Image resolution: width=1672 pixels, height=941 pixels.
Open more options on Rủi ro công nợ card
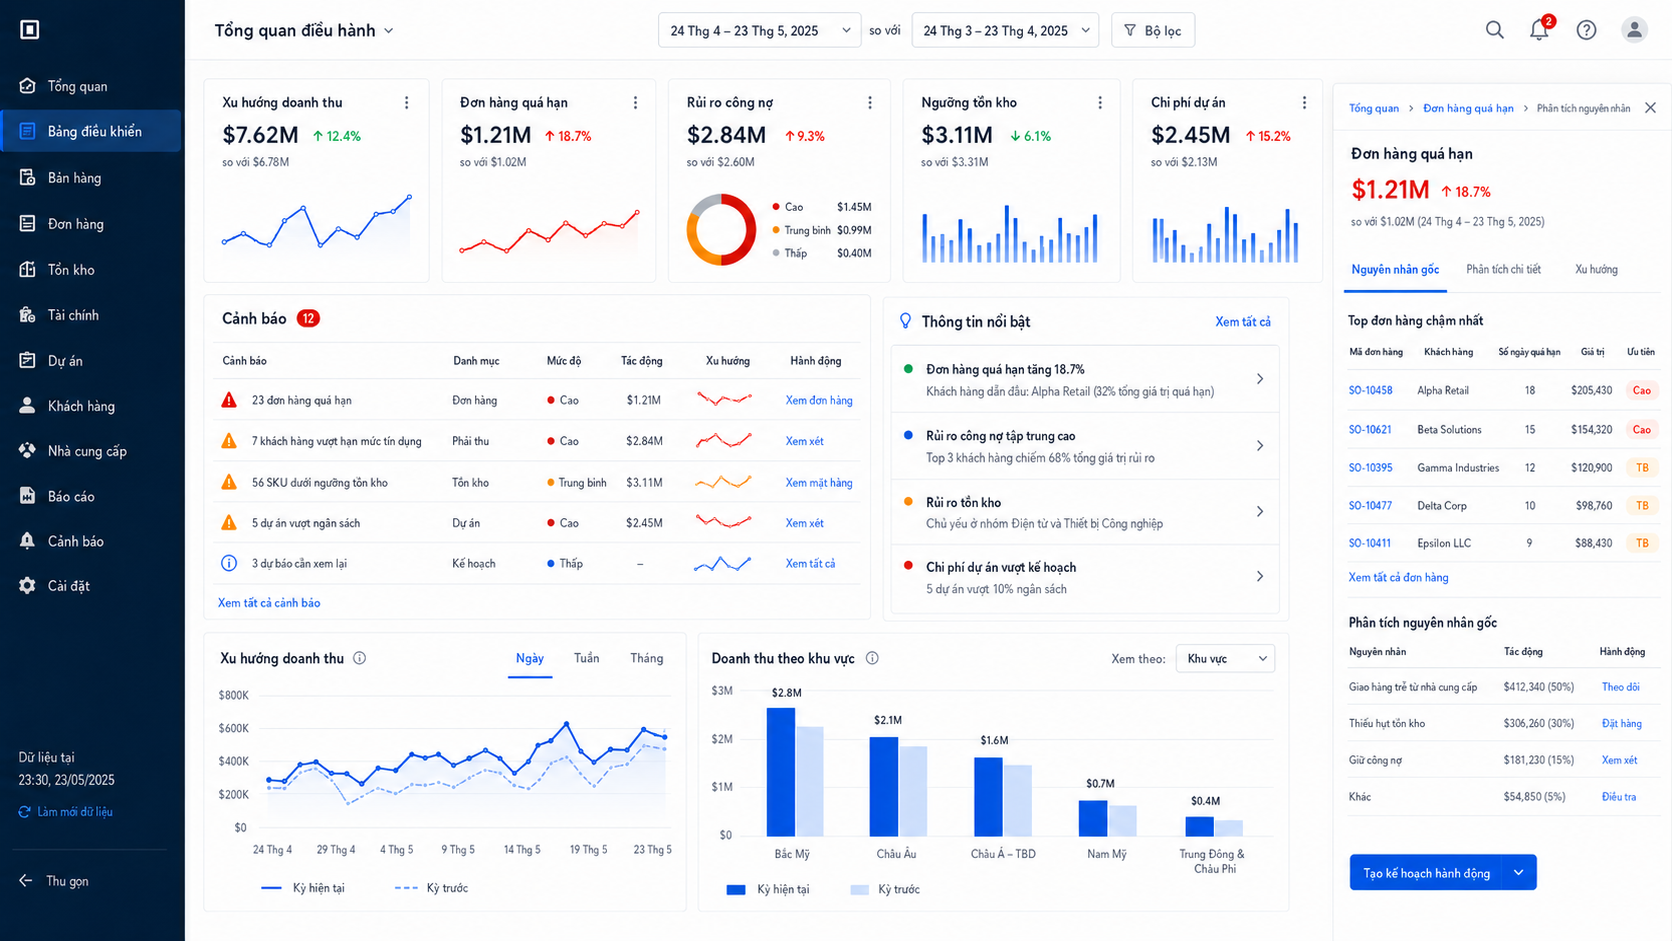pos(870,103)
